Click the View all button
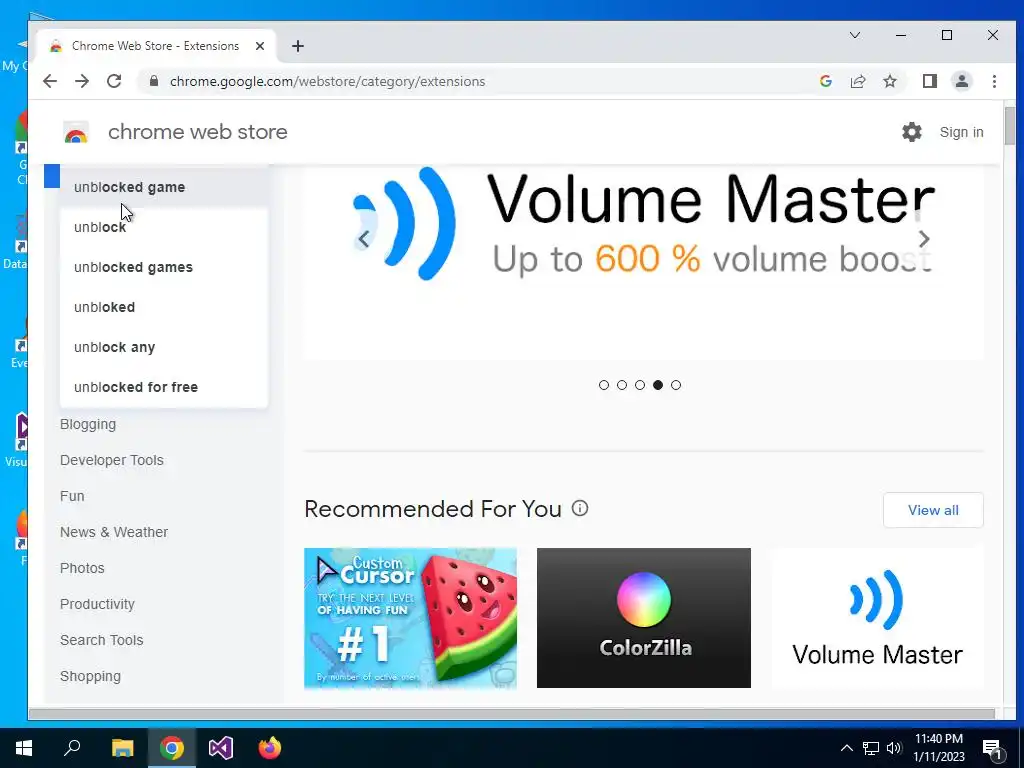Screen dimensions: 1024x768 (x=933, y=510)
